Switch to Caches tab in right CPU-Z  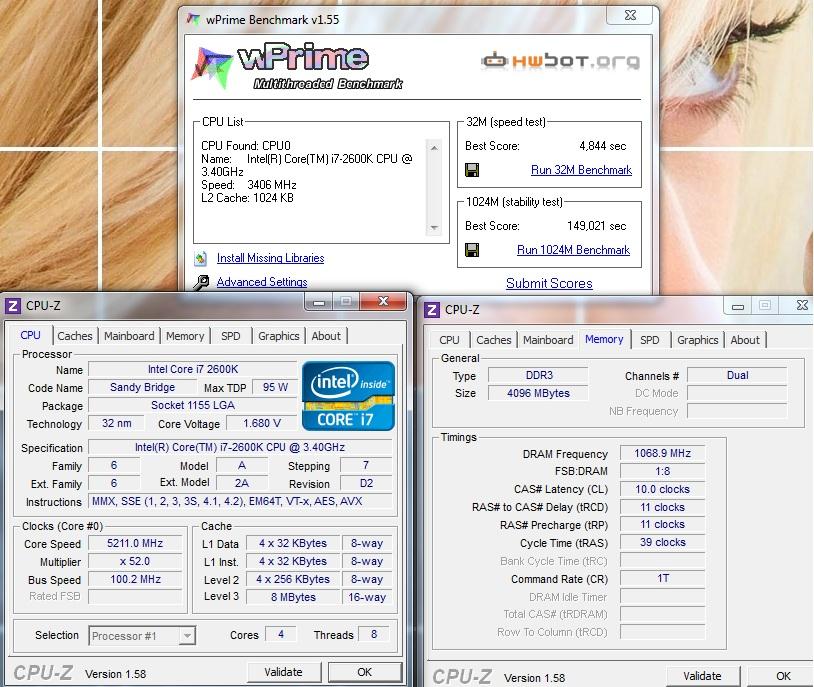click(494, 340)
